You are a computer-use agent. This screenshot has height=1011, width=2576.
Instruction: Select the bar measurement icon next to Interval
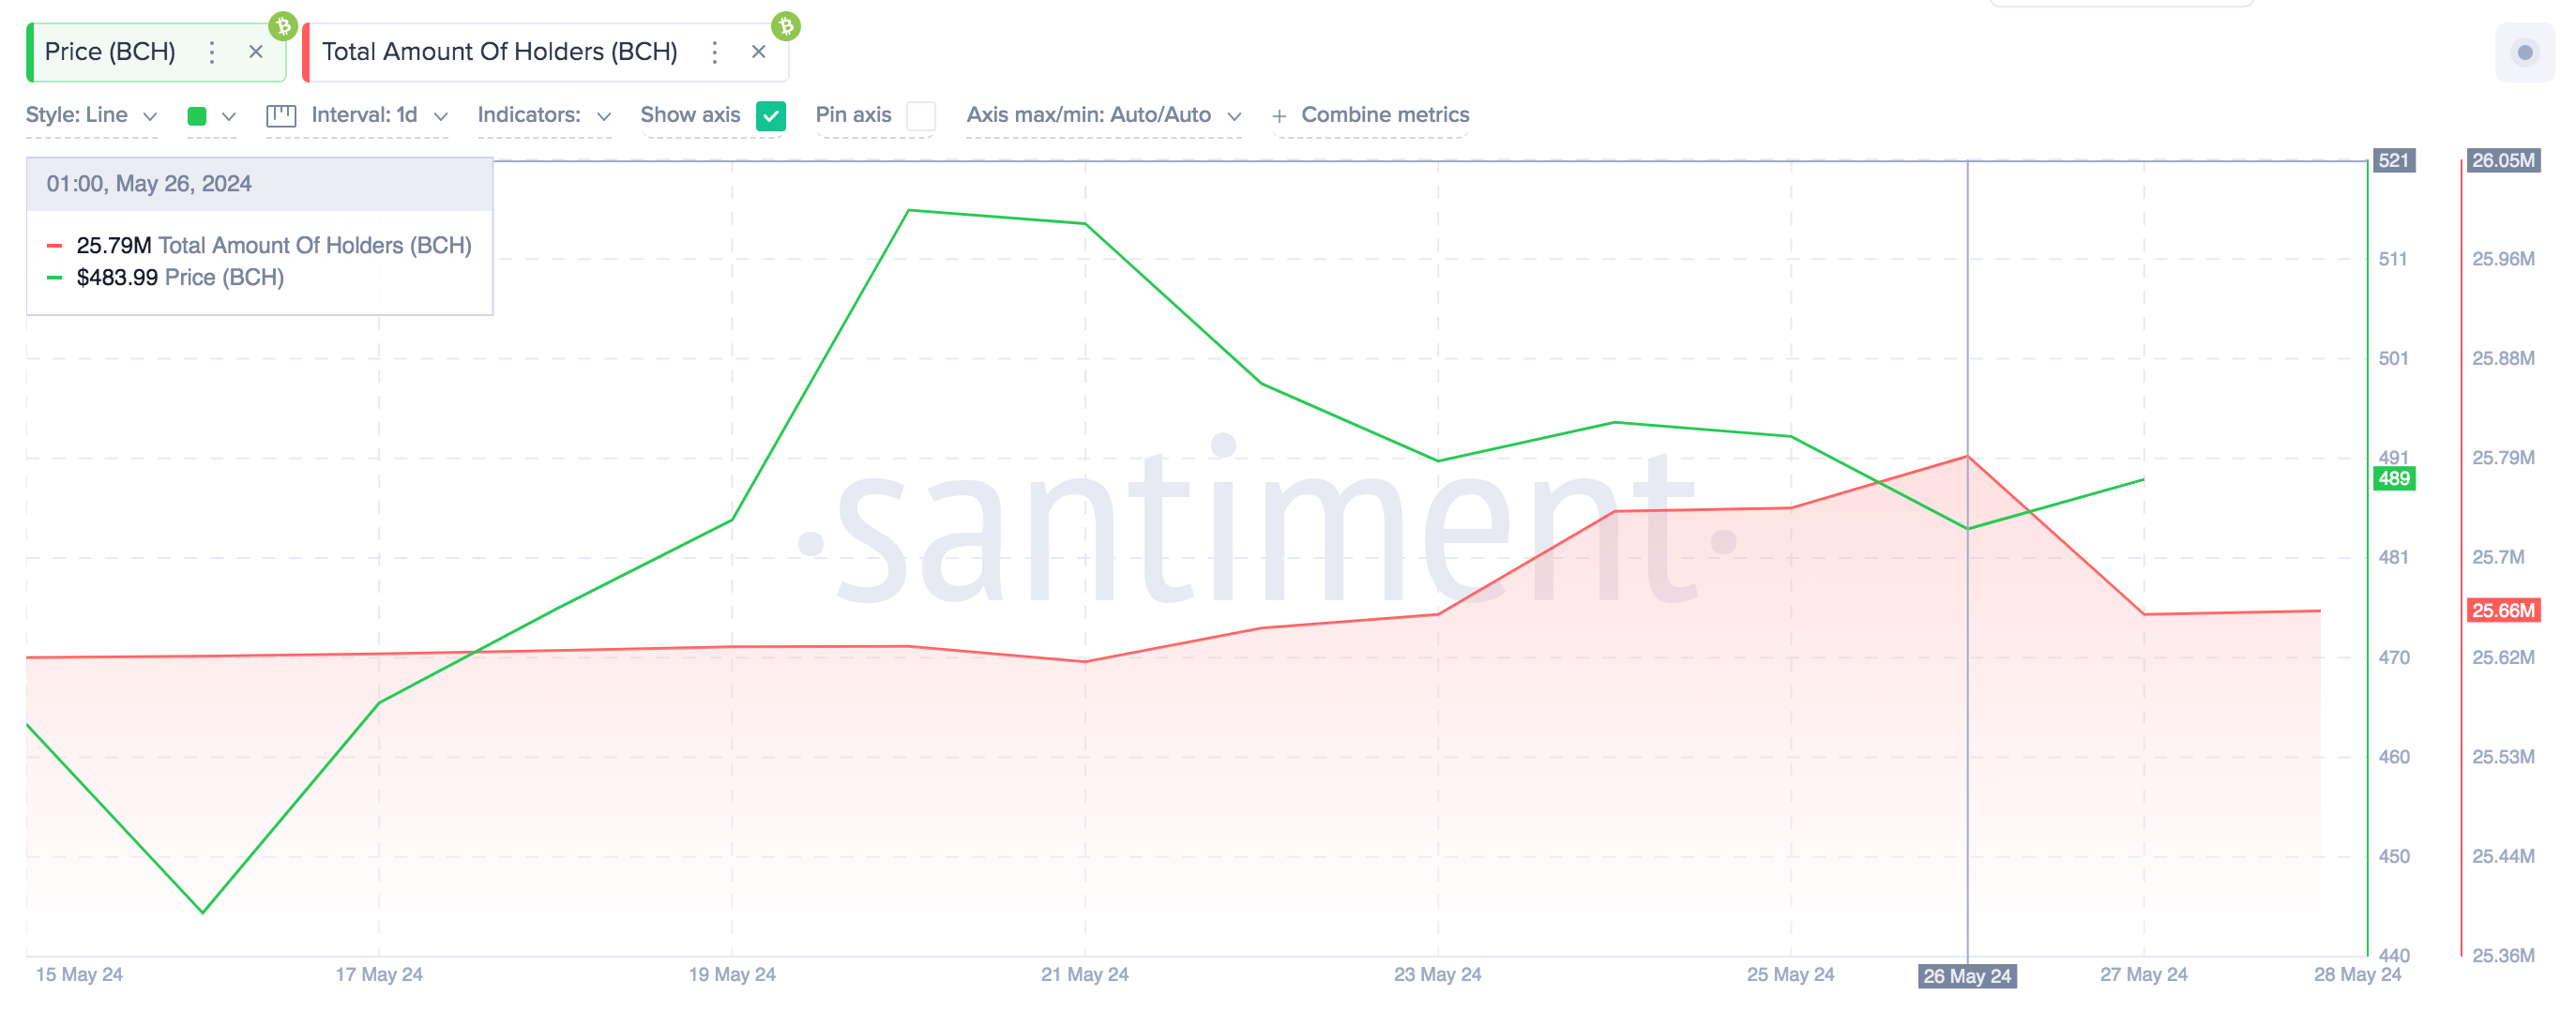tap(281, 115)
